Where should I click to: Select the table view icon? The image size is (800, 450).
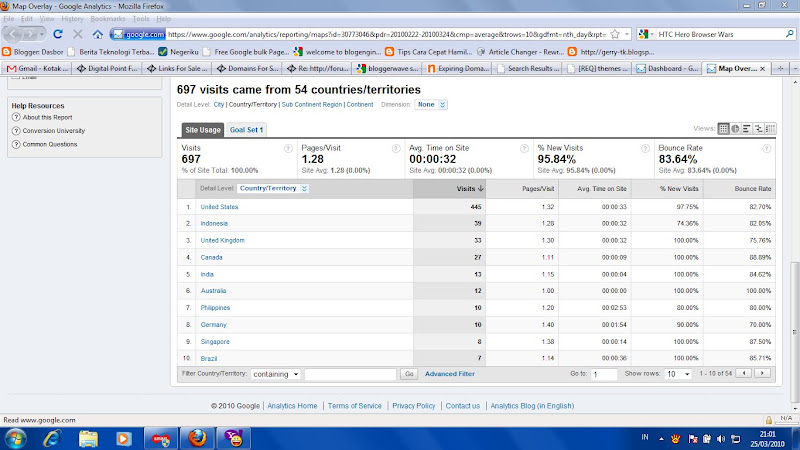click(723, 129)
